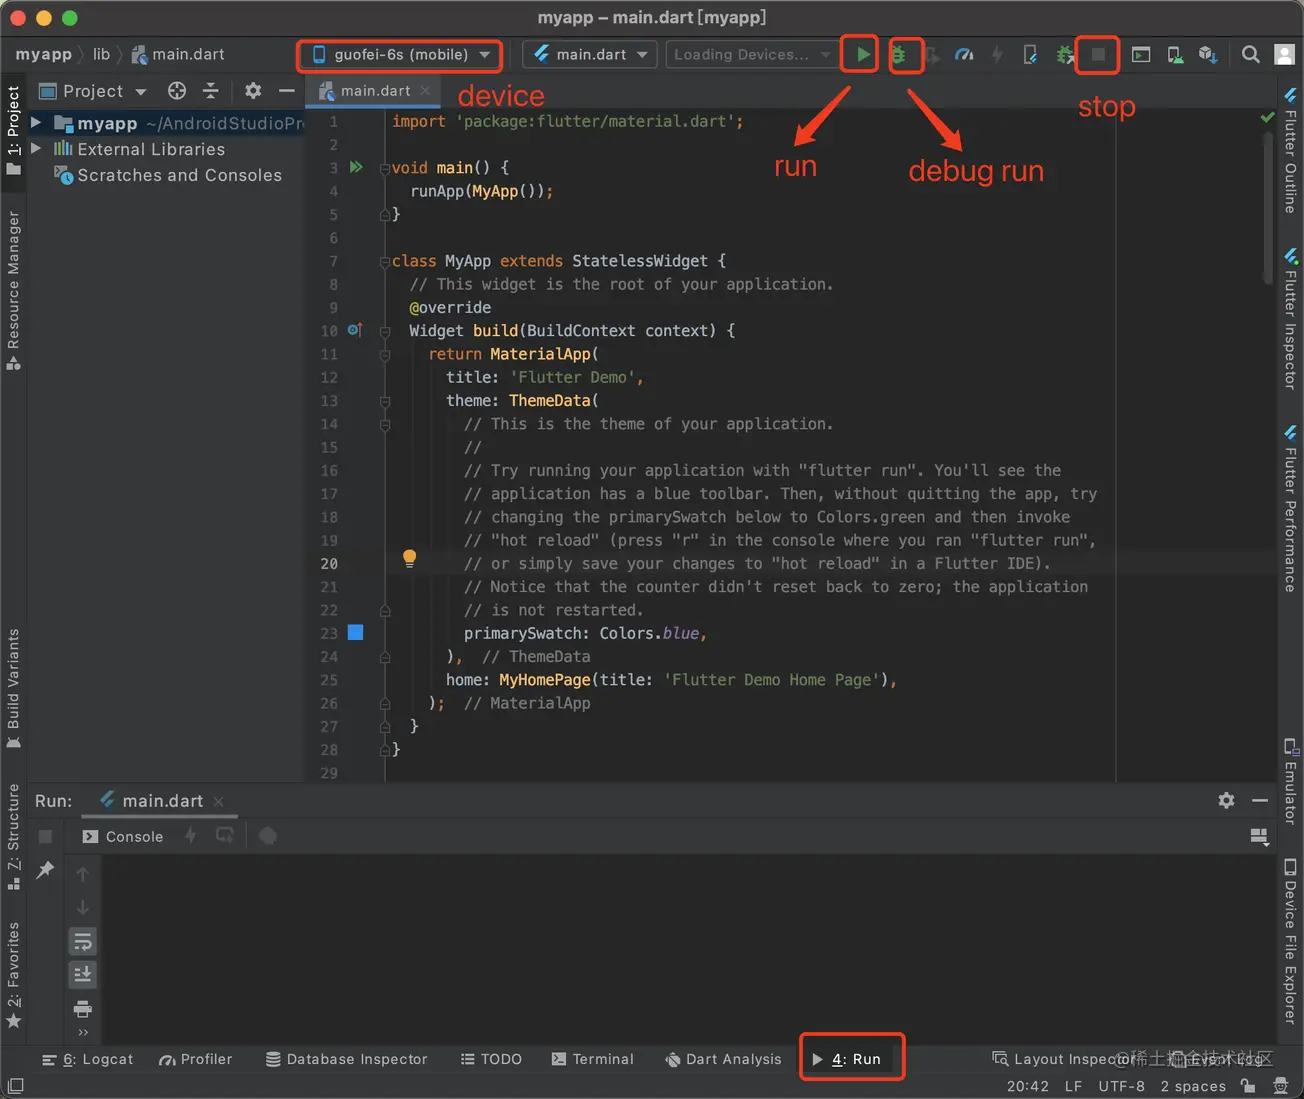Open the TODO tool window
The image size is (1304, 1099).
pos(491,1059)
